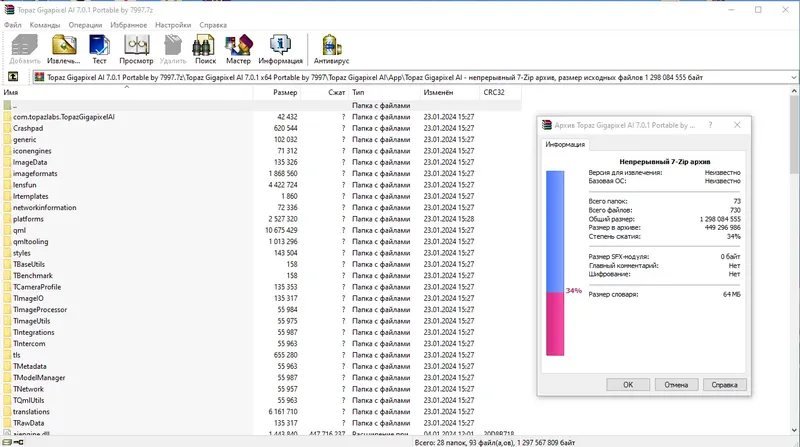
Task: Click the scrollbar up arrow
Action: (794, 91)
